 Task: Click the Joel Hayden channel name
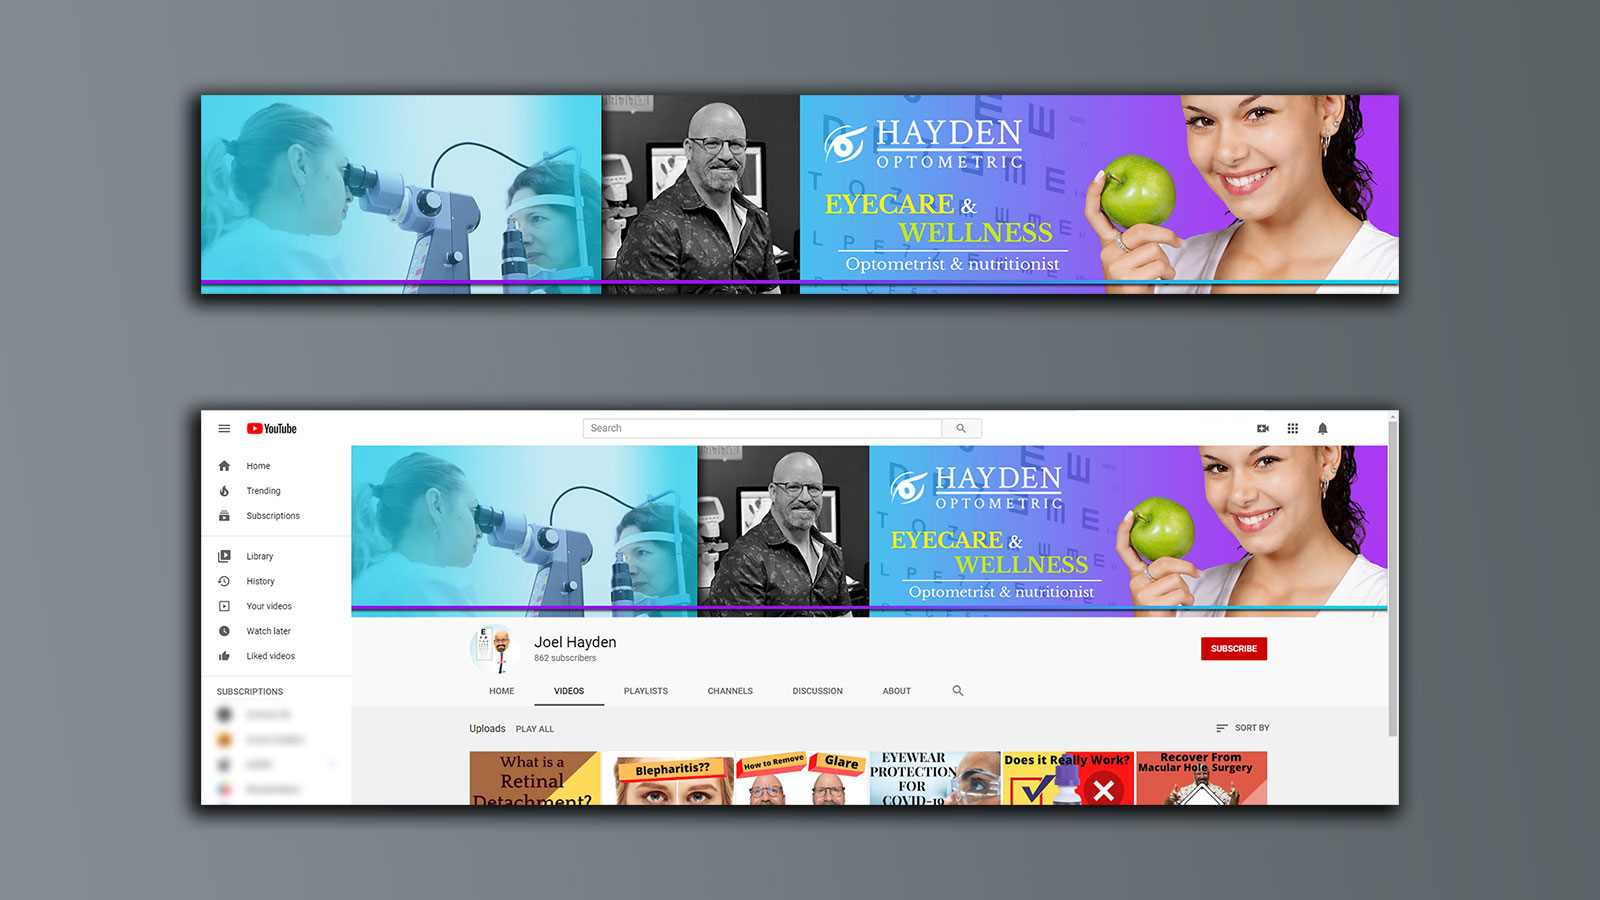point(575,642)
